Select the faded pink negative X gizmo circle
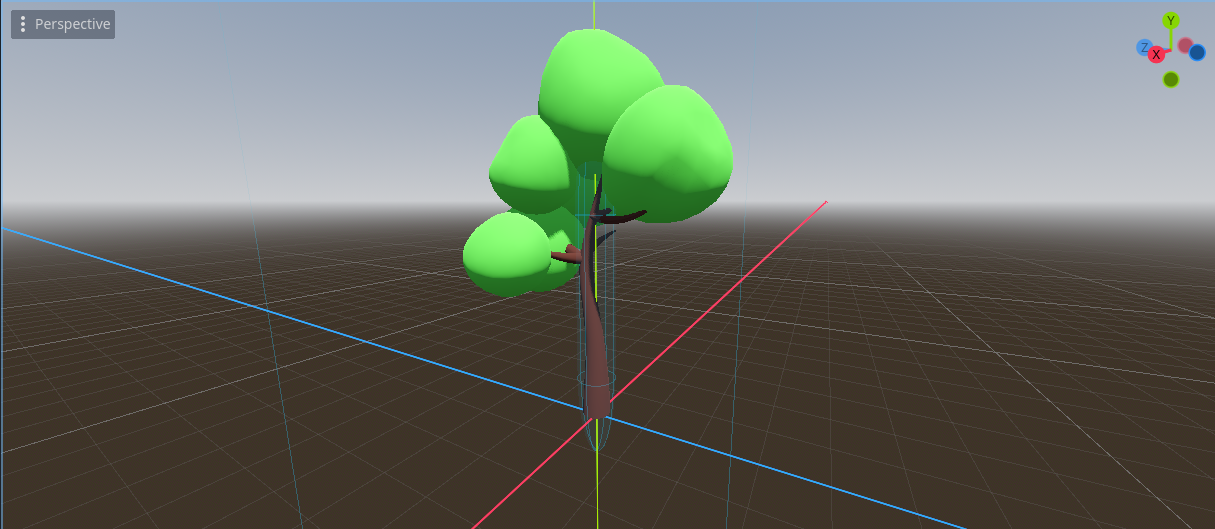The height and width of the screenshot is (529, 1215). coord(1185,45)
